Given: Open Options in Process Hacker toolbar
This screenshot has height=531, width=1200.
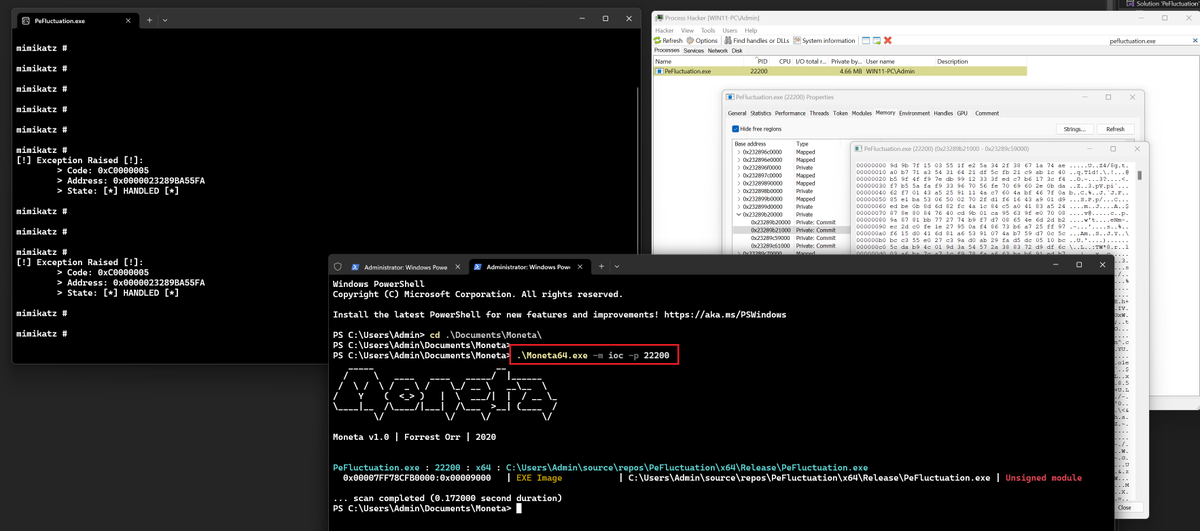Looking at the screenshot, I should pos(703,40).
